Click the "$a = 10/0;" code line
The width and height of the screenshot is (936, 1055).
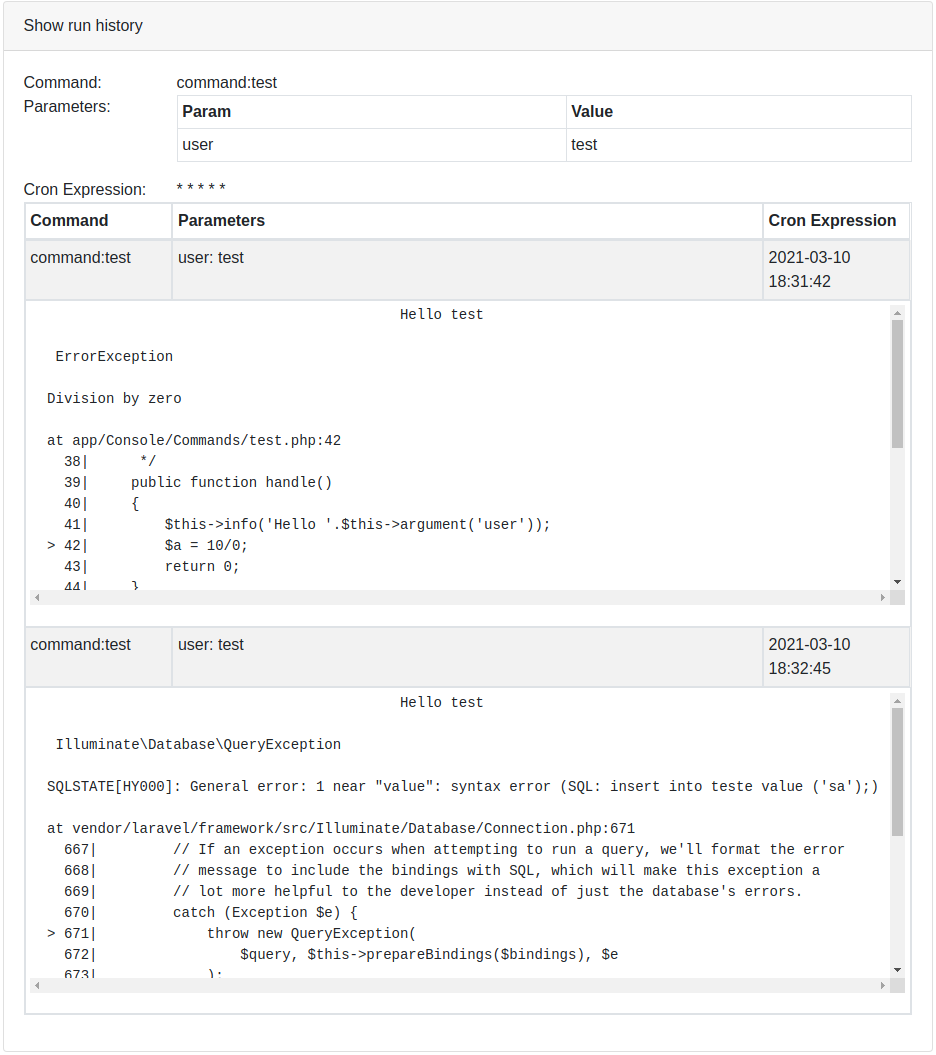206,546
